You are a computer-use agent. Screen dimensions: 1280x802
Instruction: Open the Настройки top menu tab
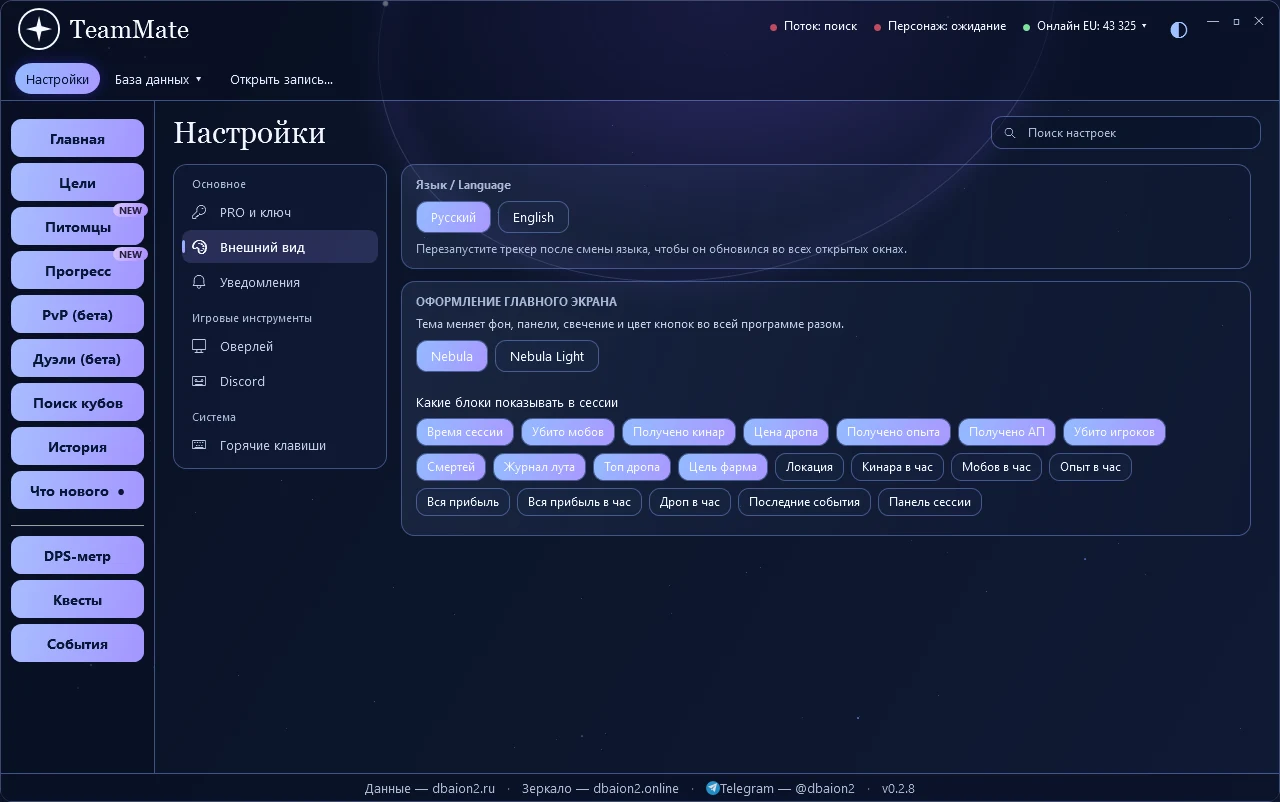[57, 79]
